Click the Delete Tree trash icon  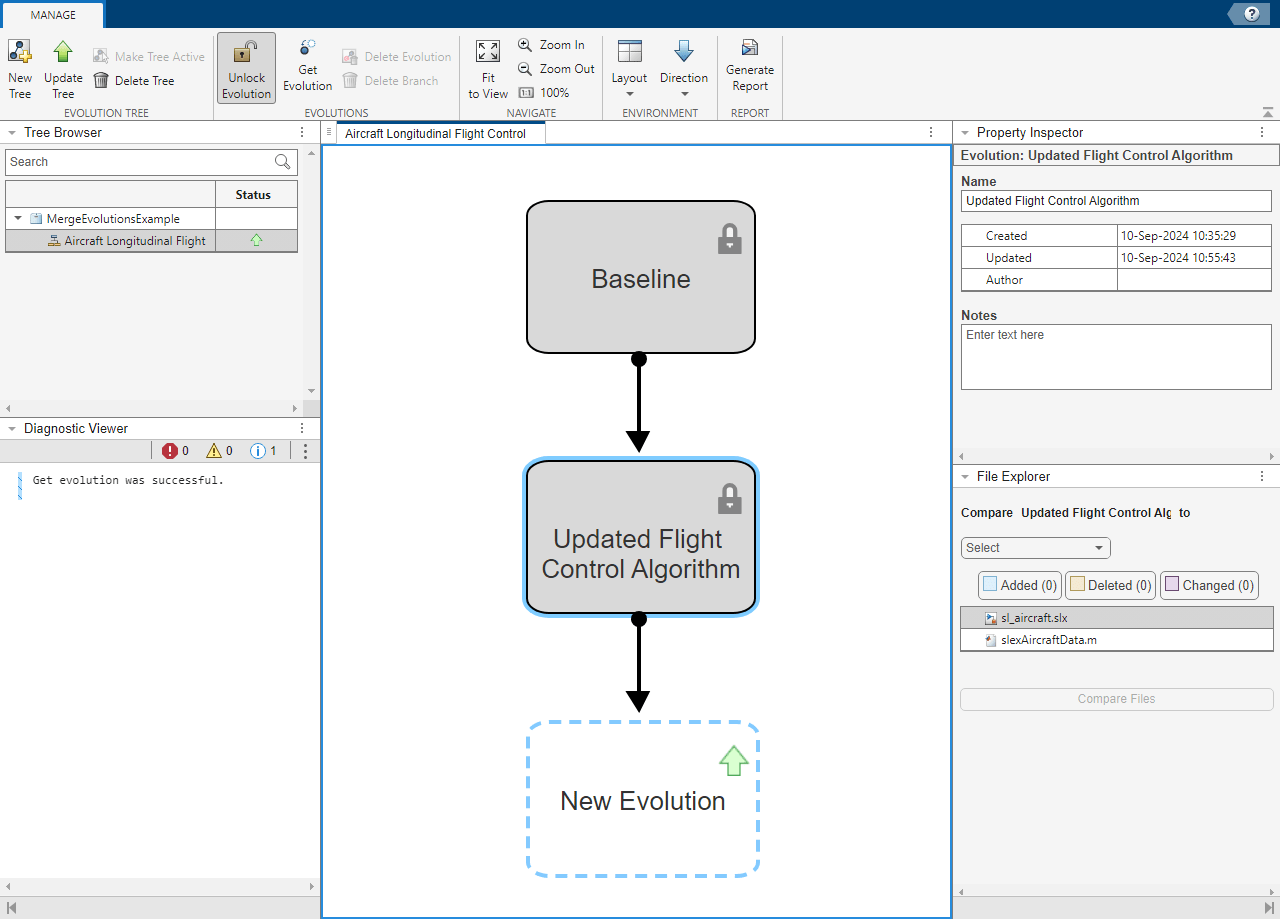point(101,81)
